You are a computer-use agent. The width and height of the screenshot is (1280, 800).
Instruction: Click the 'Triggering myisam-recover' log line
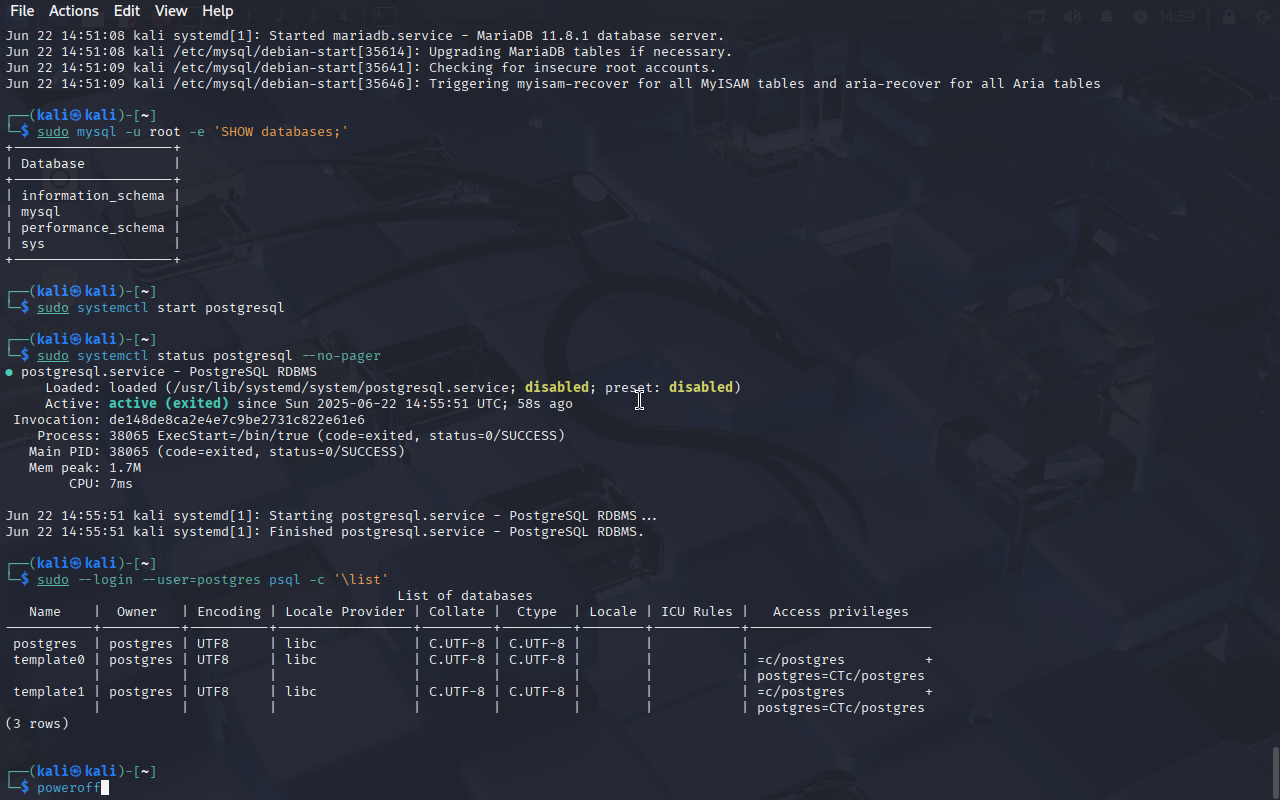[553, 84]
